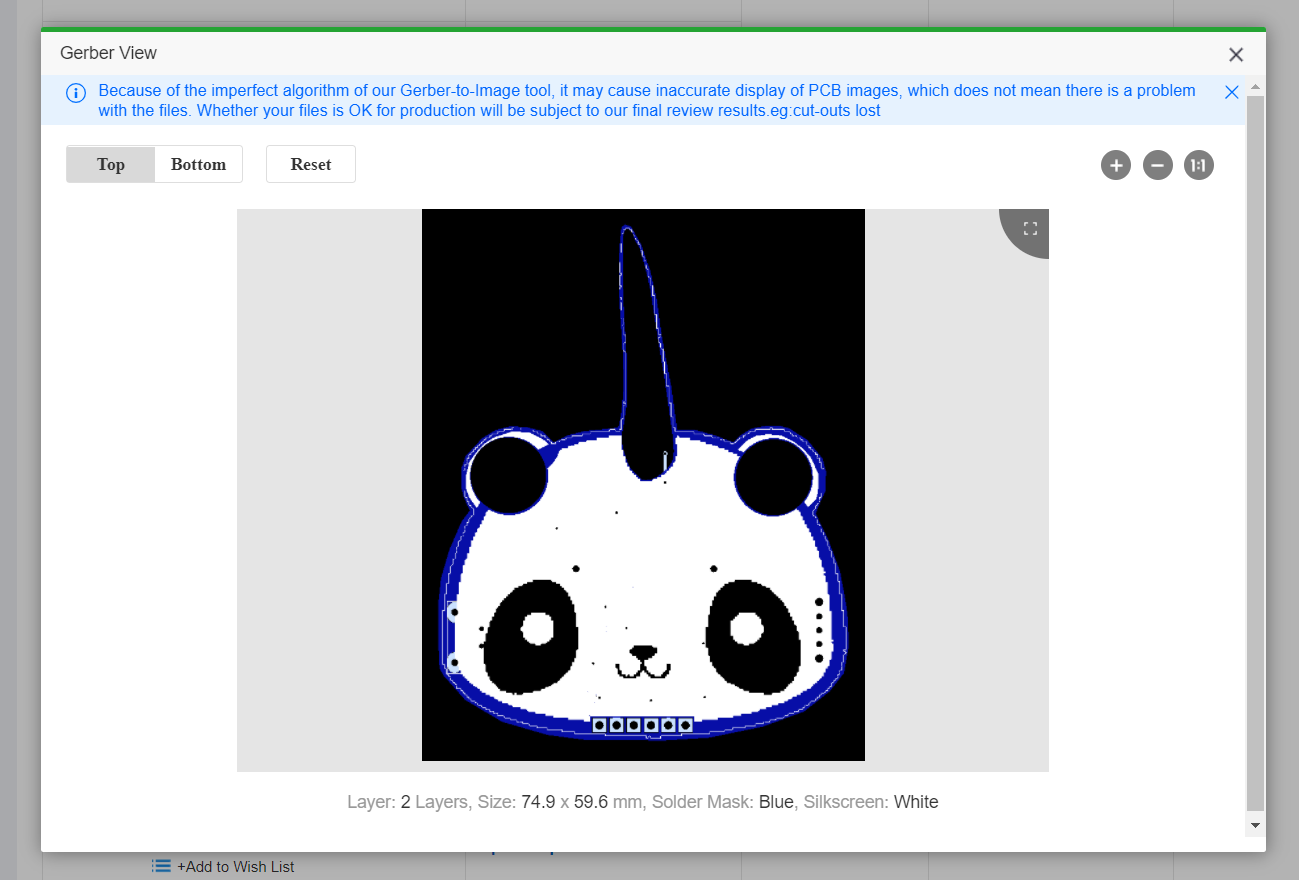
Task: Click the blue info circle icon
Action: [76, 92]
